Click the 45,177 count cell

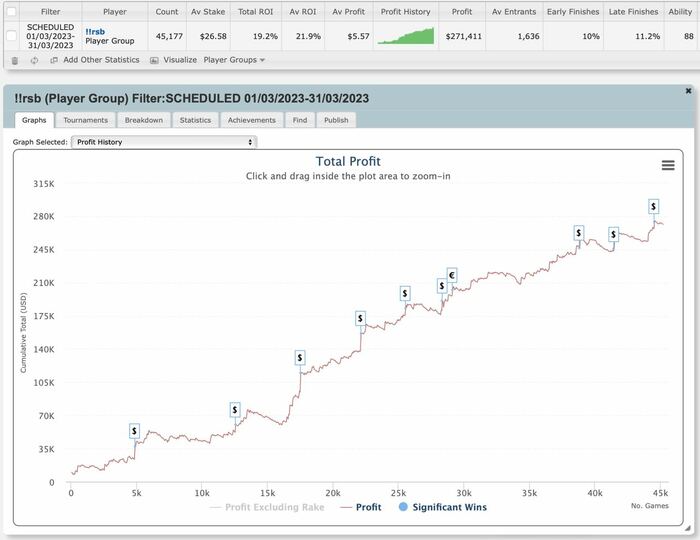pyautogui.click(x=169, y=36)
